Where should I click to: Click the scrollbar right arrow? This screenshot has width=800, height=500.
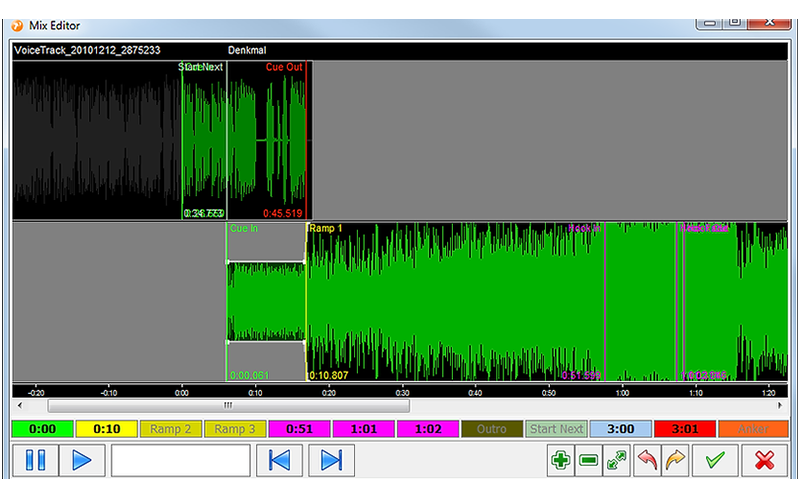point(780,406)
